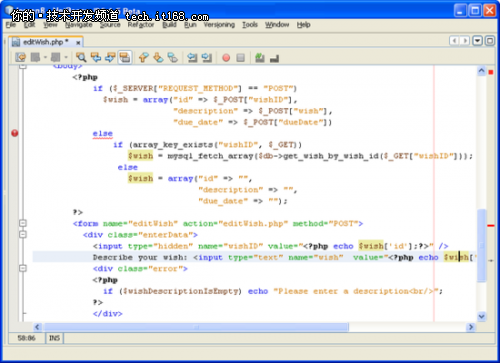Viewport: 500px width, 363px height.
Task: Open the Help menu
Action: point(303,25)
